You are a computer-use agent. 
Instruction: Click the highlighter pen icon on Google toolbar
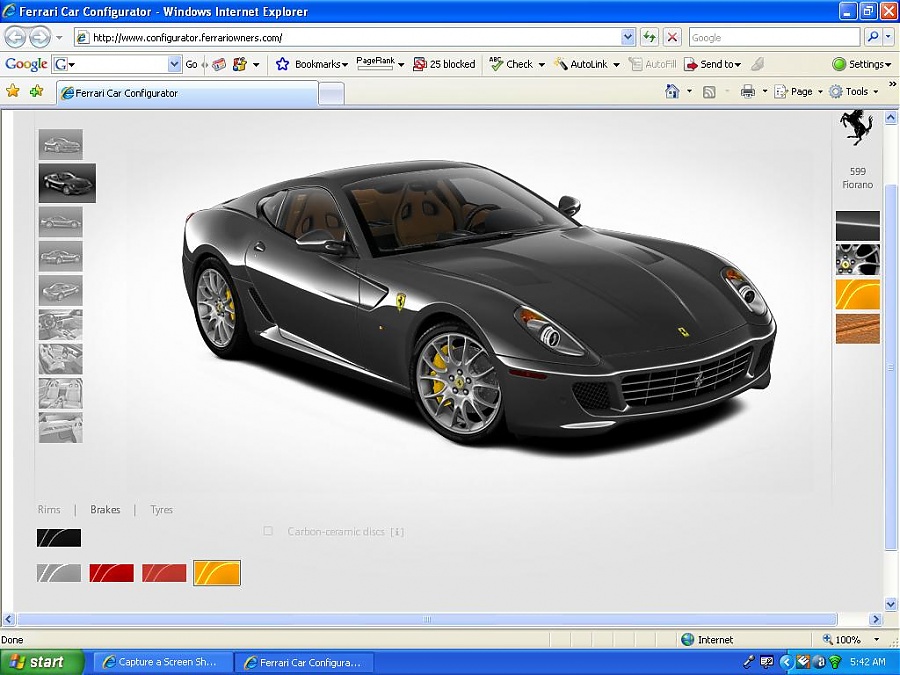click(758, 64)
